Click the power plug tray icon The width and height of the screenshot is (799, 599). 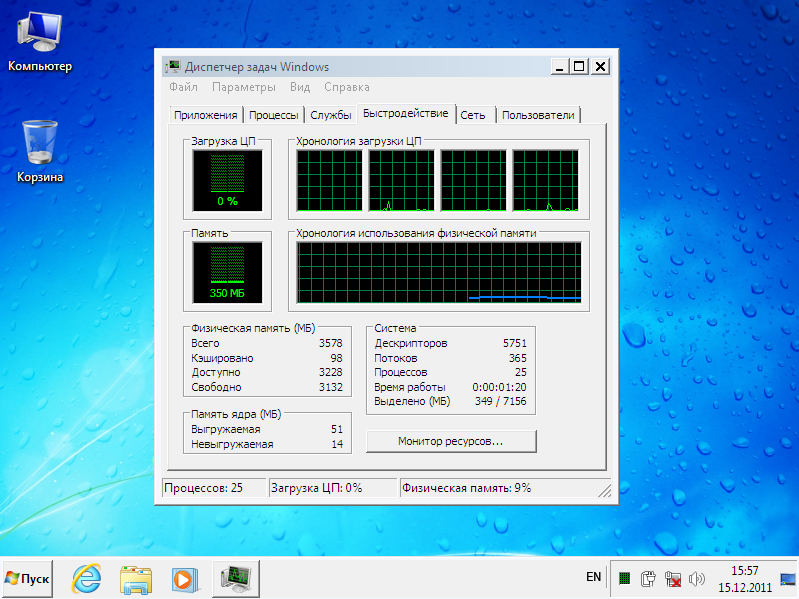[648, 578]
